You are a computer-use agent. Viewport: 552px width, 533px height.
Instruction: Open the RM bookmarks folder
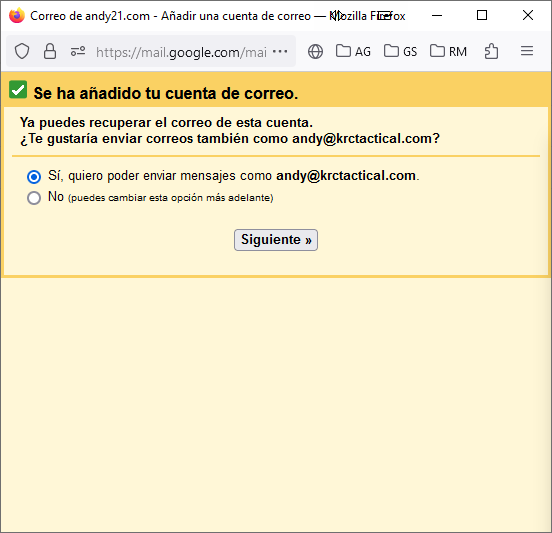[x=448, y=51]
